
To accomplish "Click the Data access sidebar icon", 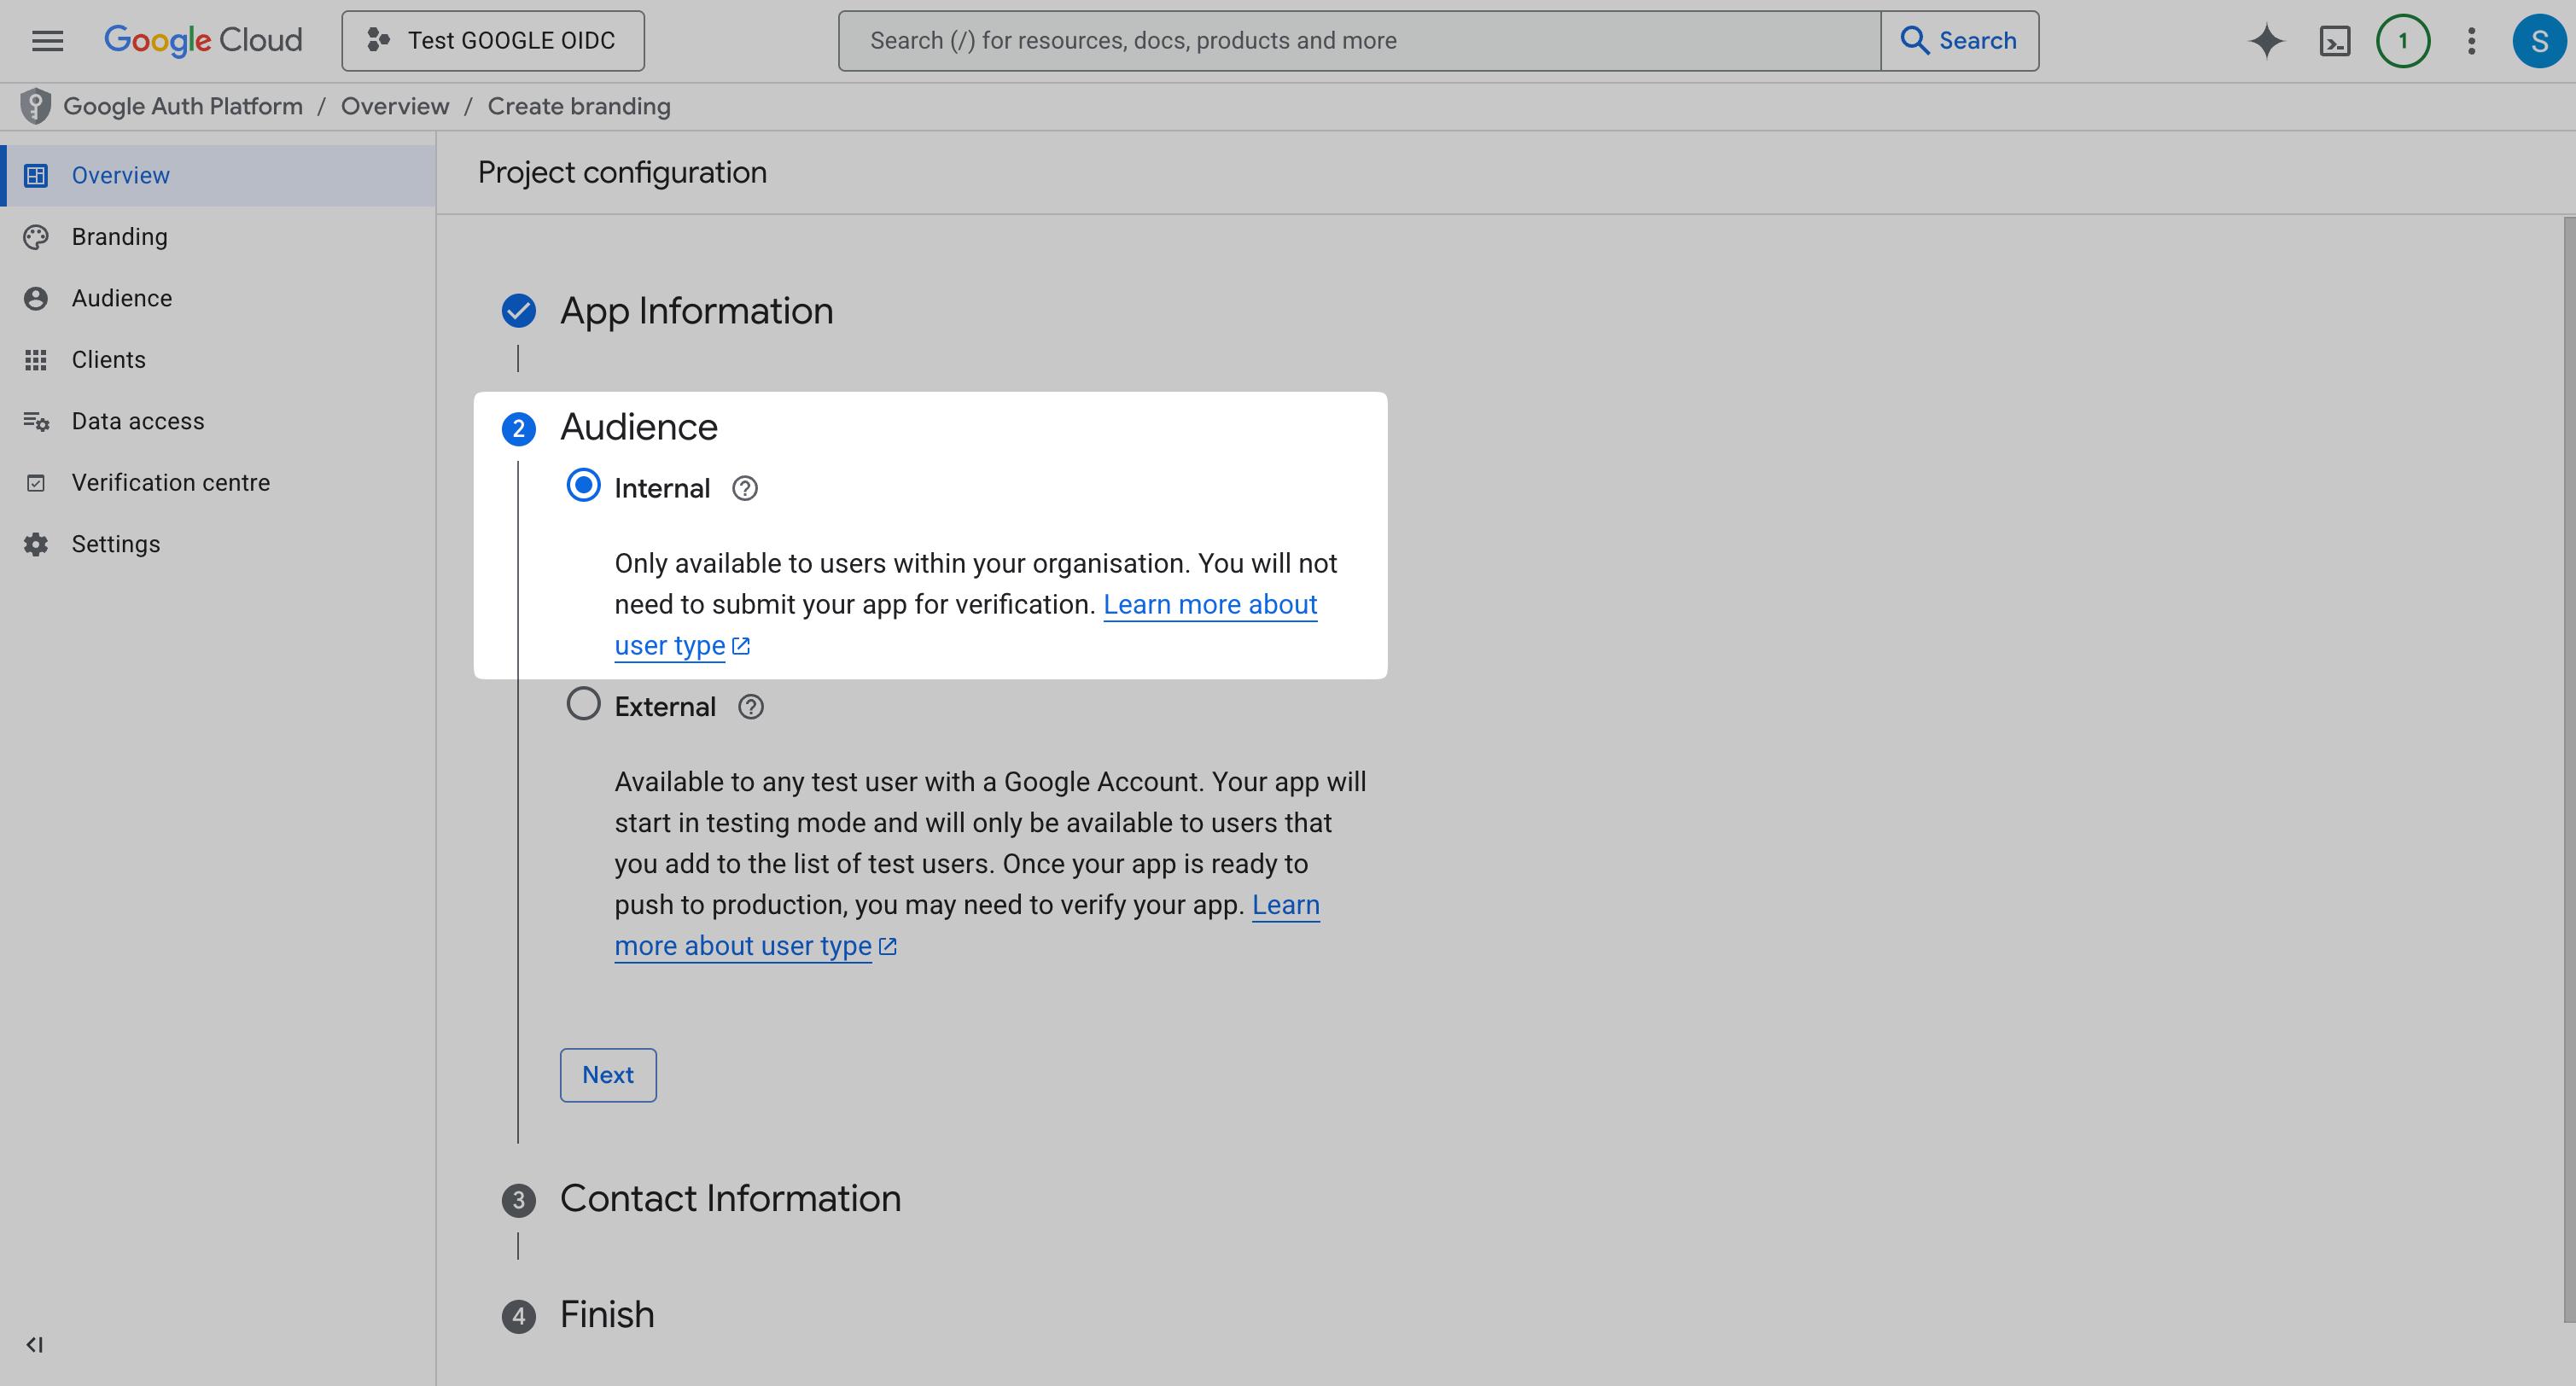I will (36, 421).
